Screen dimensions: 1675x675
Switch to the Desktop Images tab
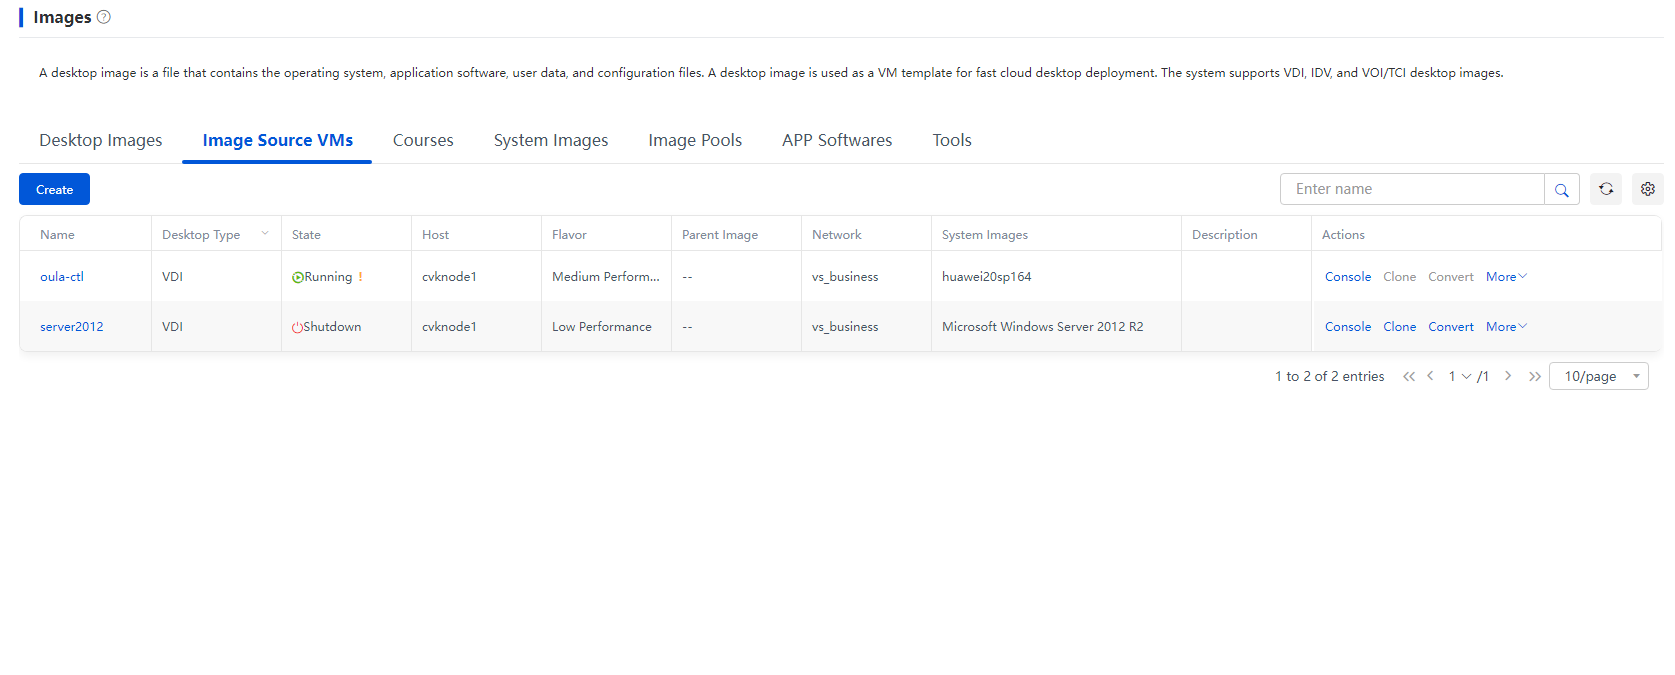click(x=101, y=140)
